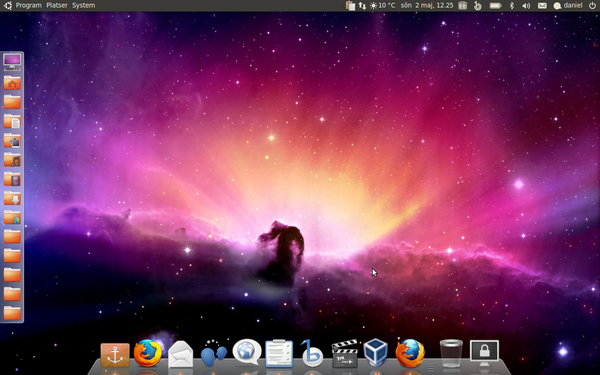Launch the blue chat buddies app
This screenshot has width=600, height=375.
click(214, 353)
